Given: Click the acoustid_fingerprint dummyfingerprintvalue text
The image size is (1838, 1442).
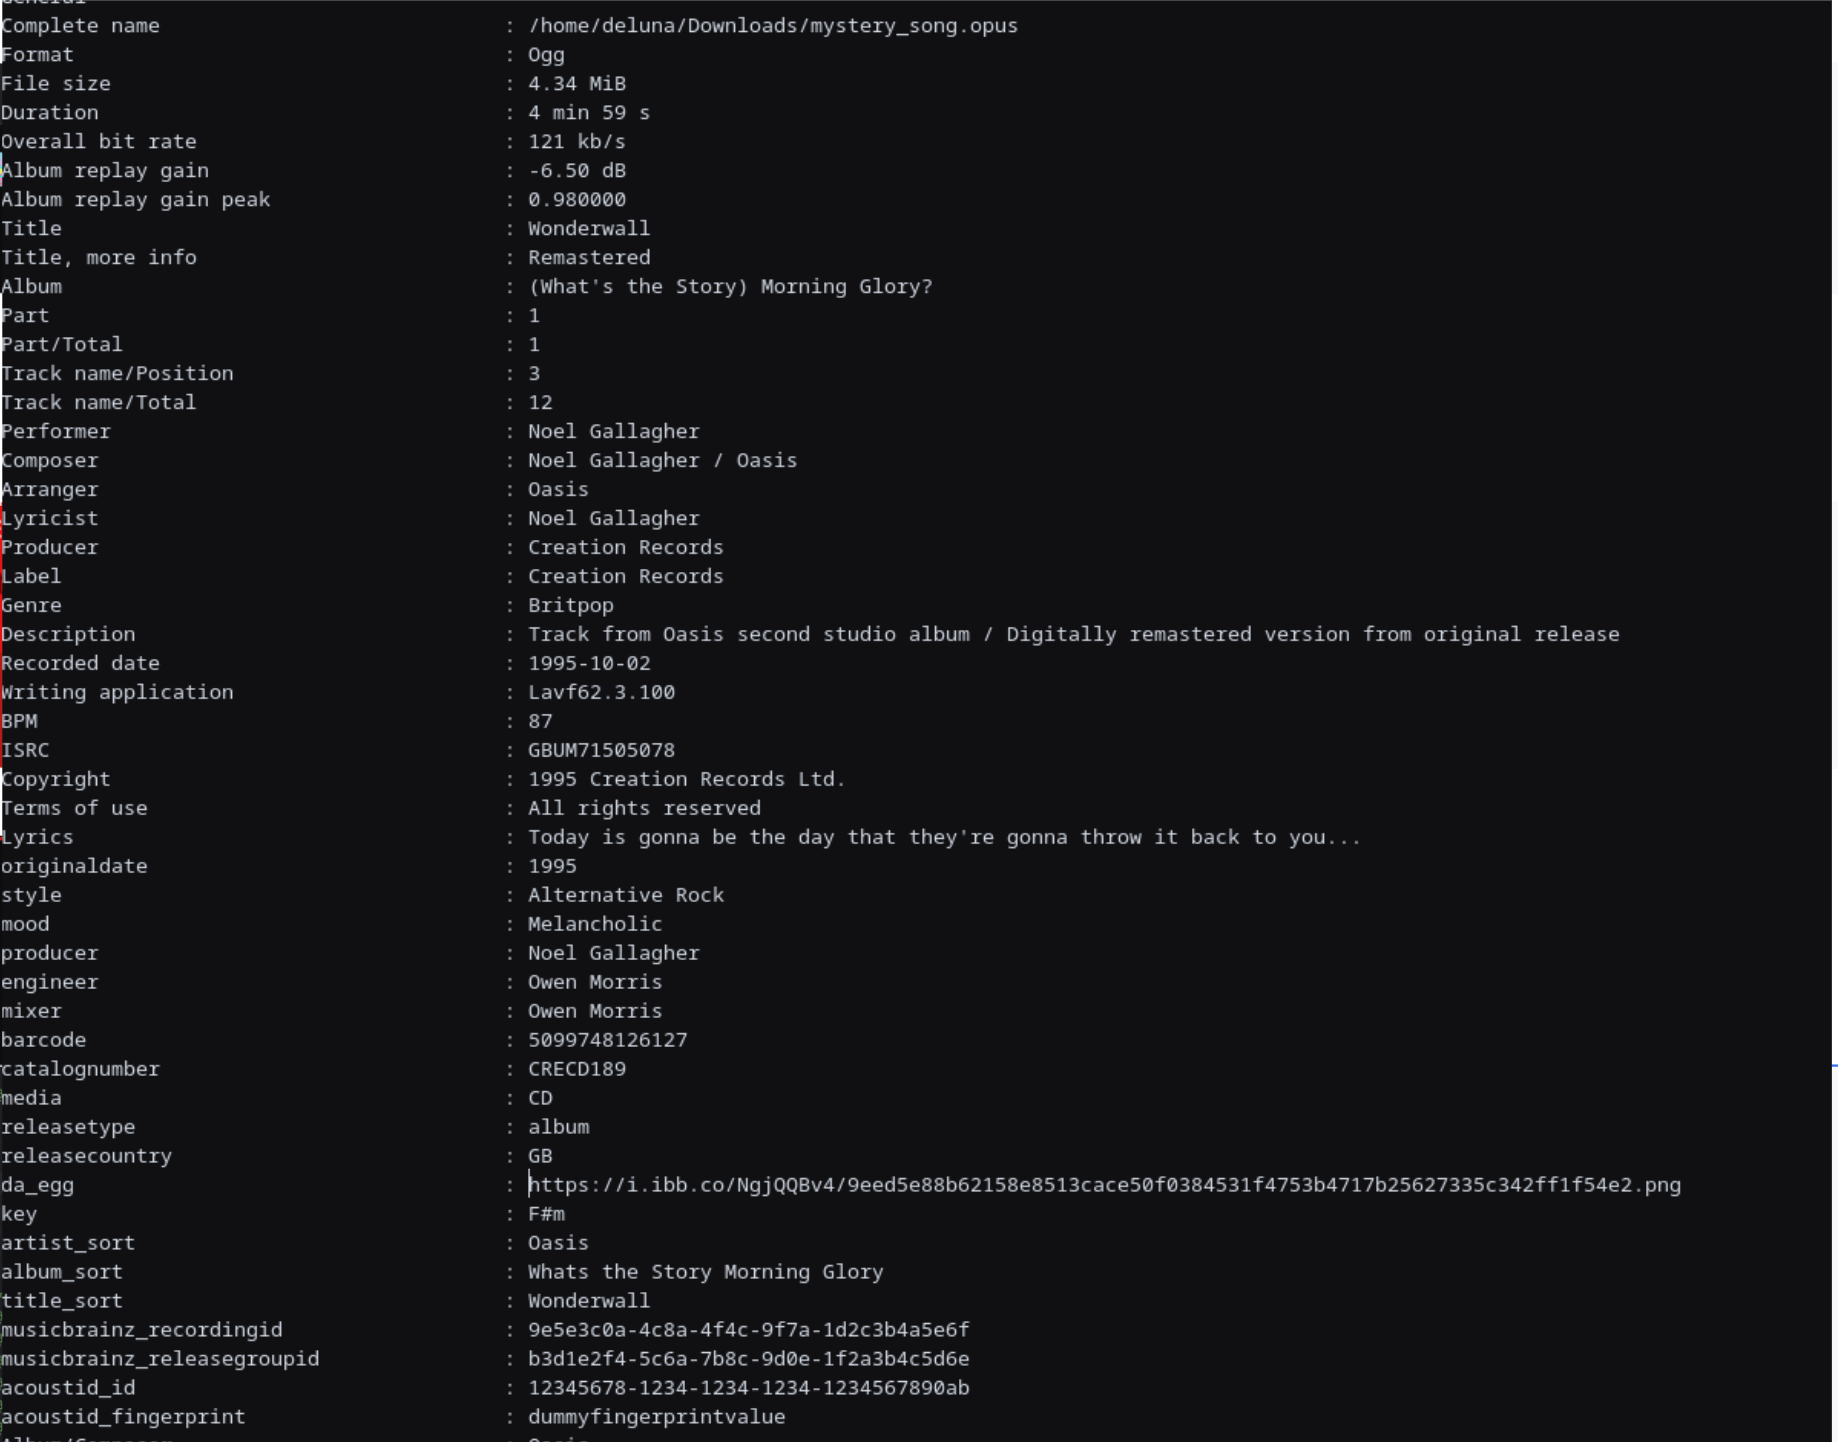Looking at the screenshot, I should point(656,1417).
